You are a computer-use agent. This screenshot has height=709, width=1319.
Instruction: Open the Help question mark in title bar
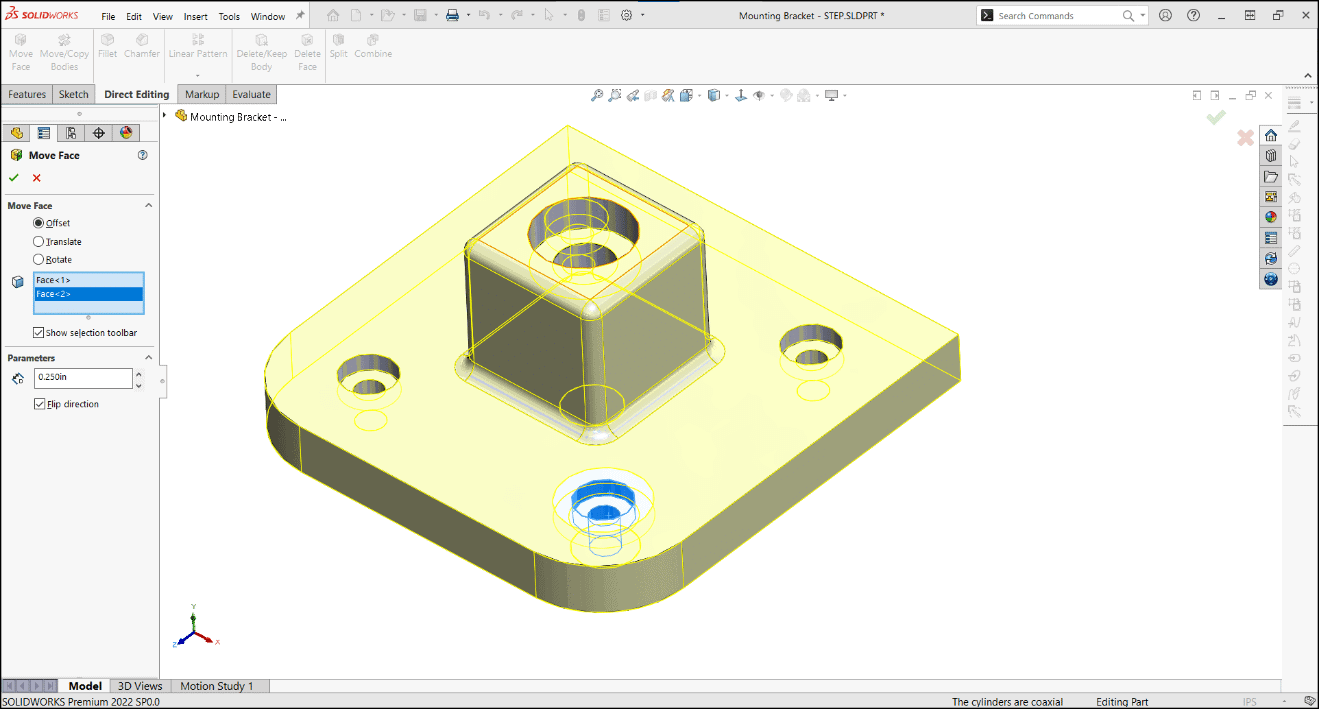click(x=1193, y=15)
